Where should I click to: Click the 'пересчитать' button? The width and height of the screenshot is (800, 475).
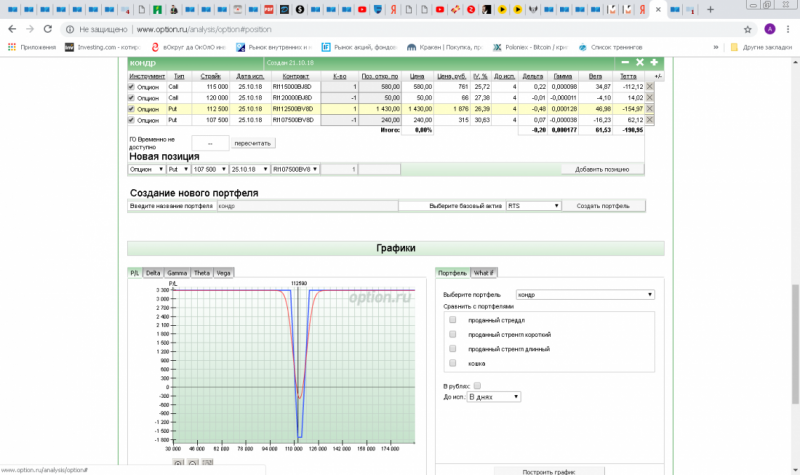pyautogui.click(x=252, y=143)
